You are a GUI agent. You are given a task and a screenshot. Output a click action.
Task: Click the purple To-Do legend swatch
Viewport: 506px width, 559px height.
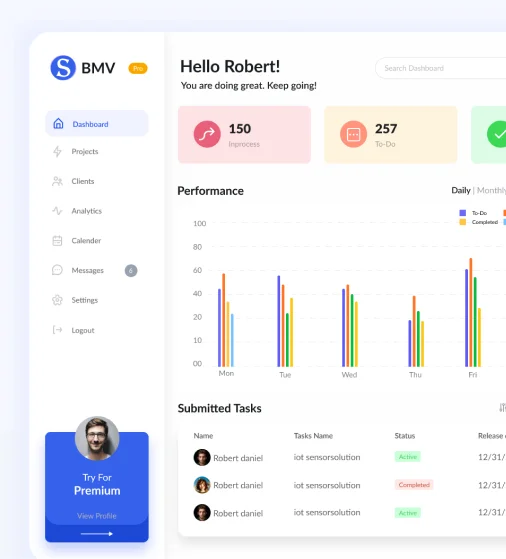tap(462, 213)
